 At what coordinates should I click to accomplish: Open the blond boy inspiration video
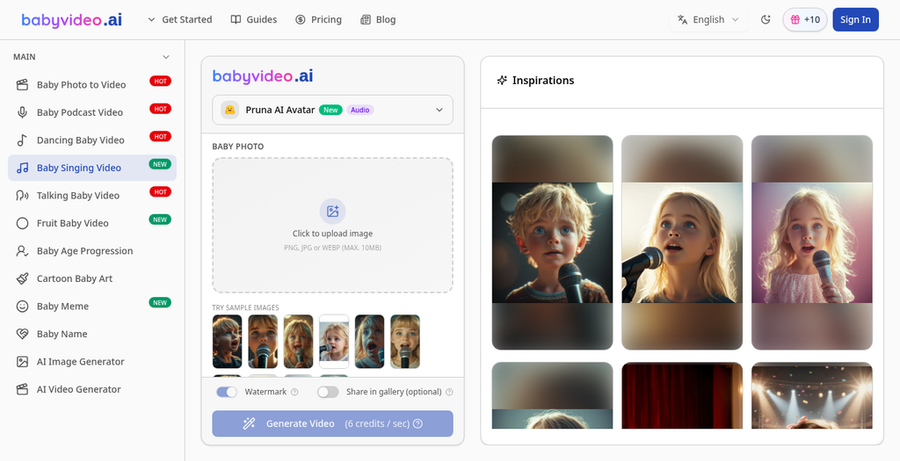tap(552, 242)
